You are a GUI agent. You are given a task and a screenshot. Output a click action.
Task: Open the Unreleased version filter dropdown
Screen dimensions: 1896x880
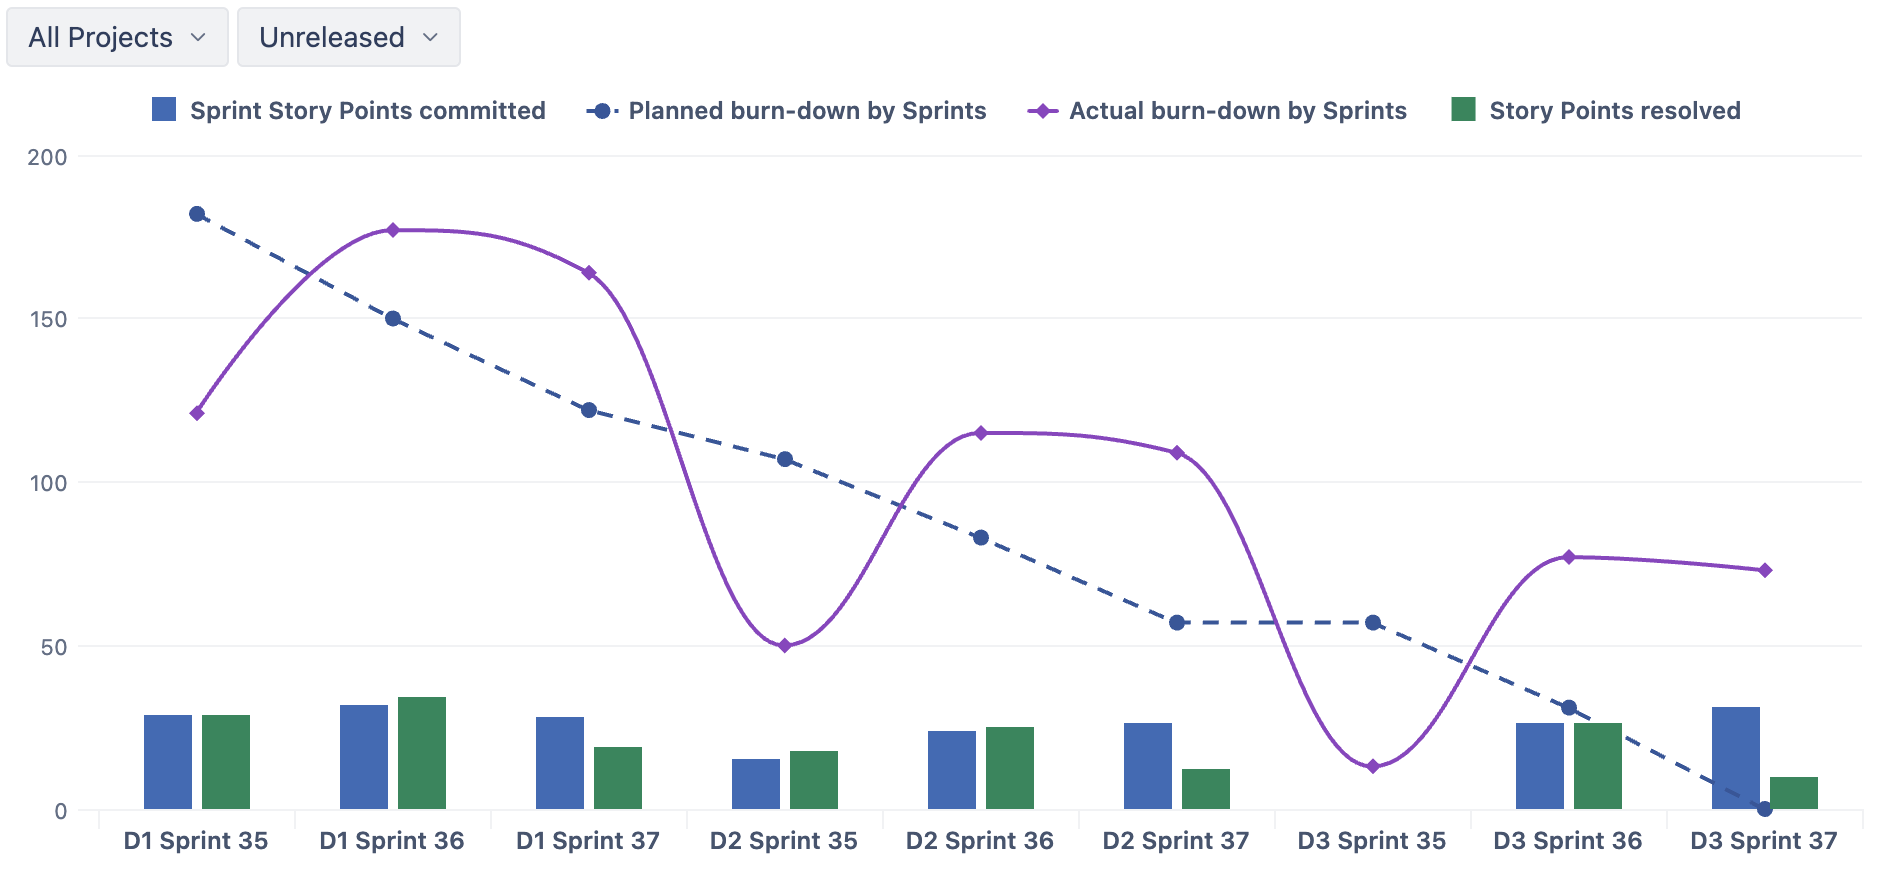[348, 36]
